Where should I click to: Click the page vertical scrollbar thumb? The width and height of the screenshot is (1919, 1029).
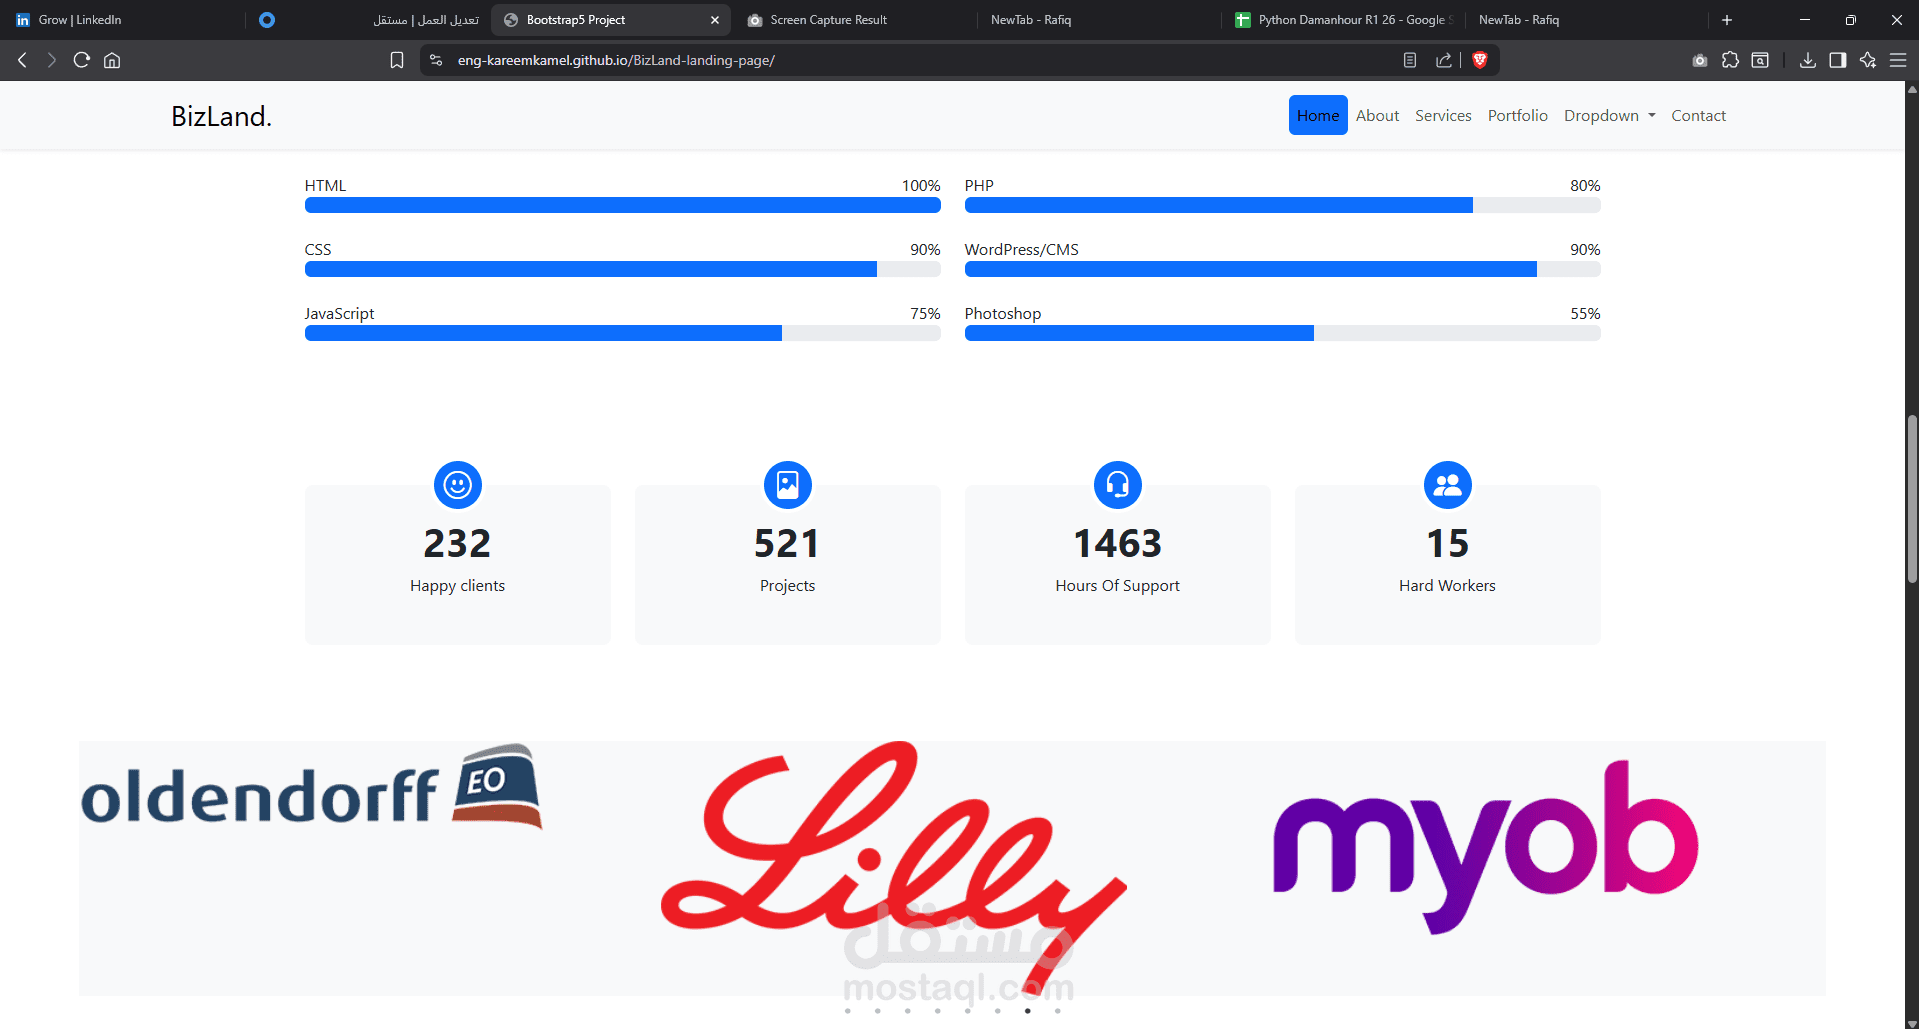point(1912,498)
